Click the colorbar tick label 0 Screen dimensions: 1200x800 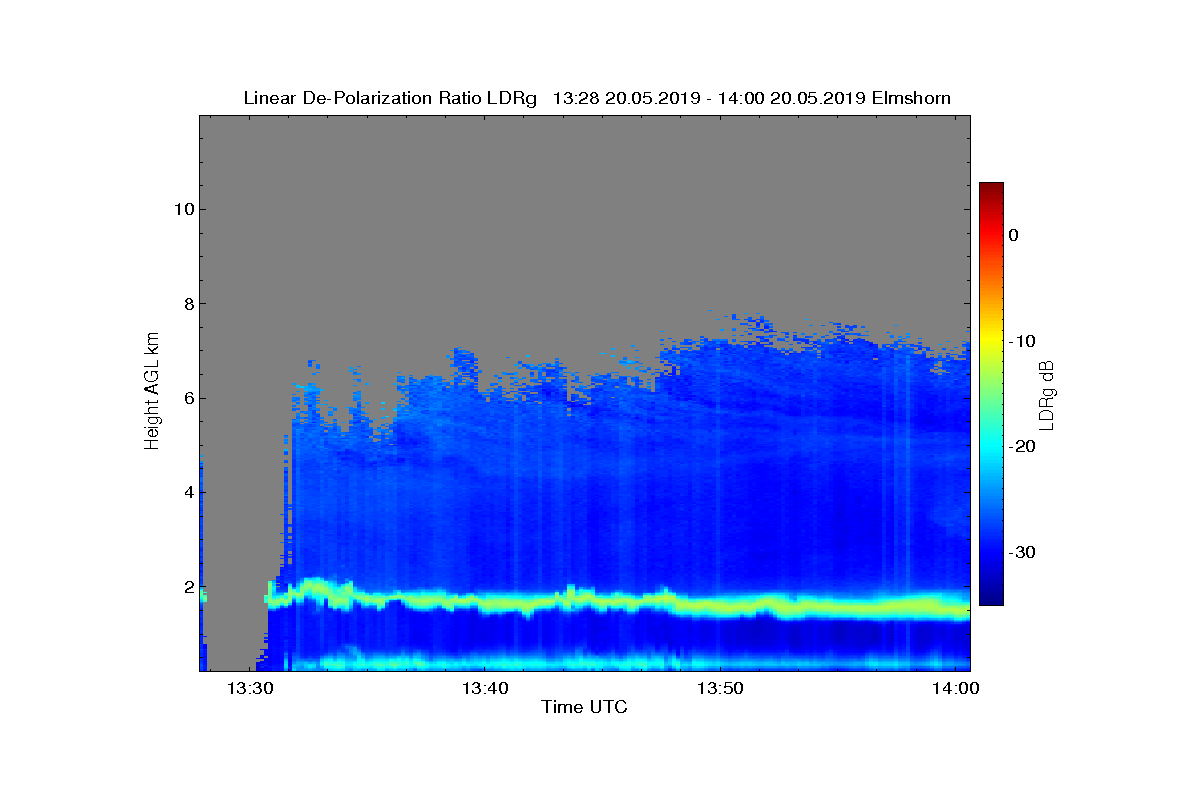(1013, 235)
